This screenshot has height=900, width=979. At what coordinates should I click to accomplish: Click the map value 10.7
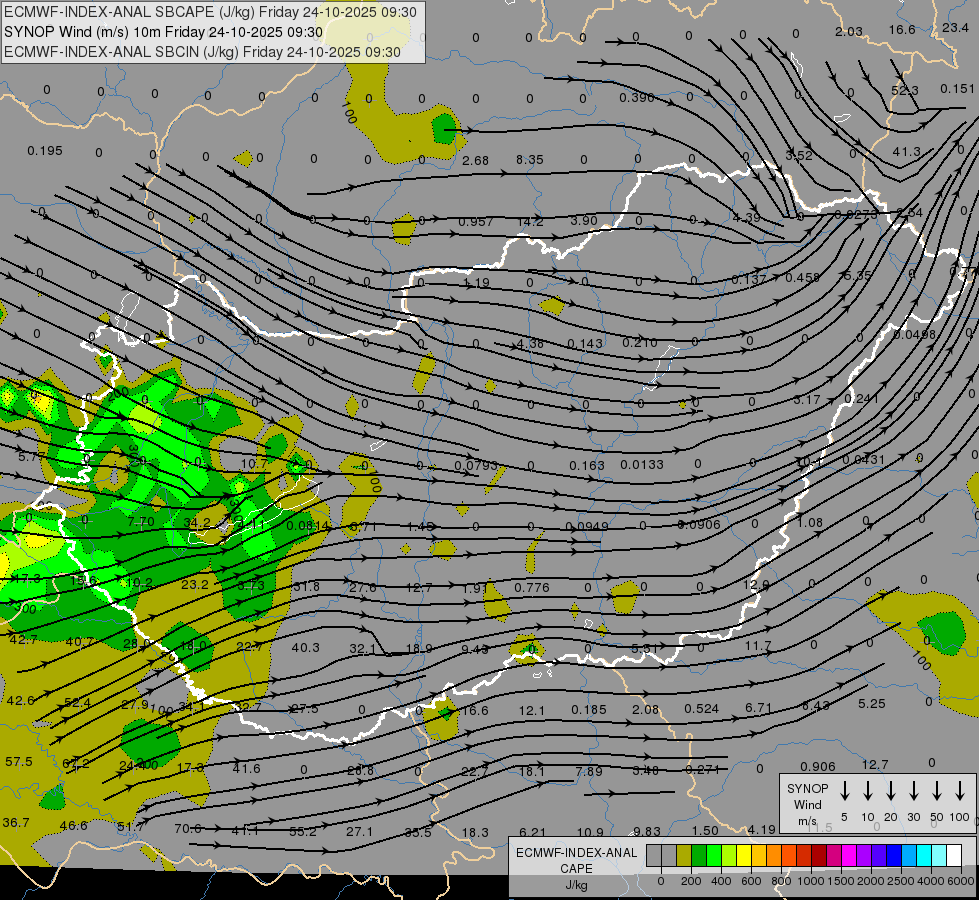pos(254,463)
